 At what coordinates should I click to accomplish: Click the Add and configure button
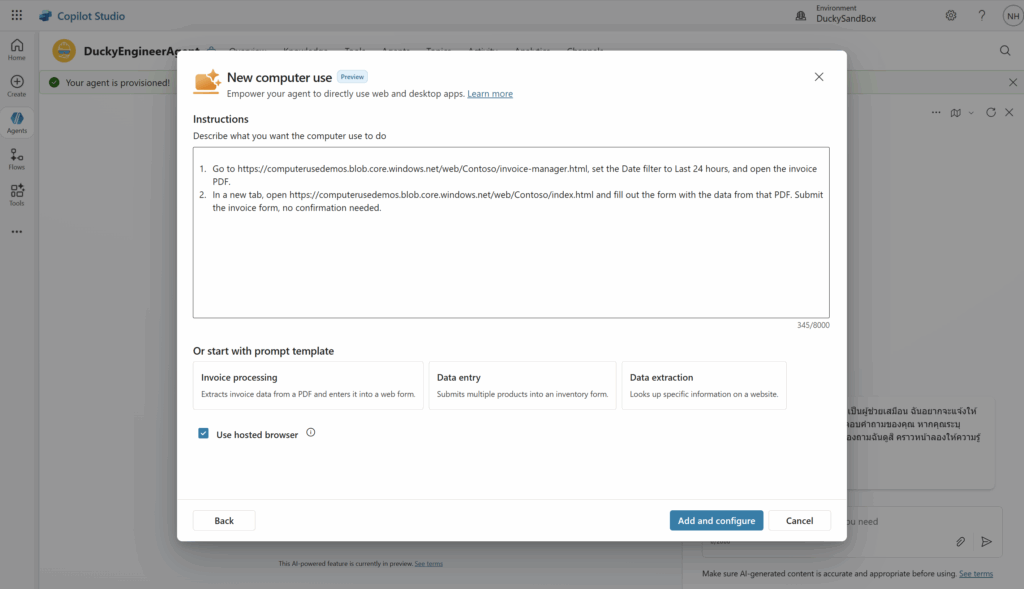coord(716,520)
